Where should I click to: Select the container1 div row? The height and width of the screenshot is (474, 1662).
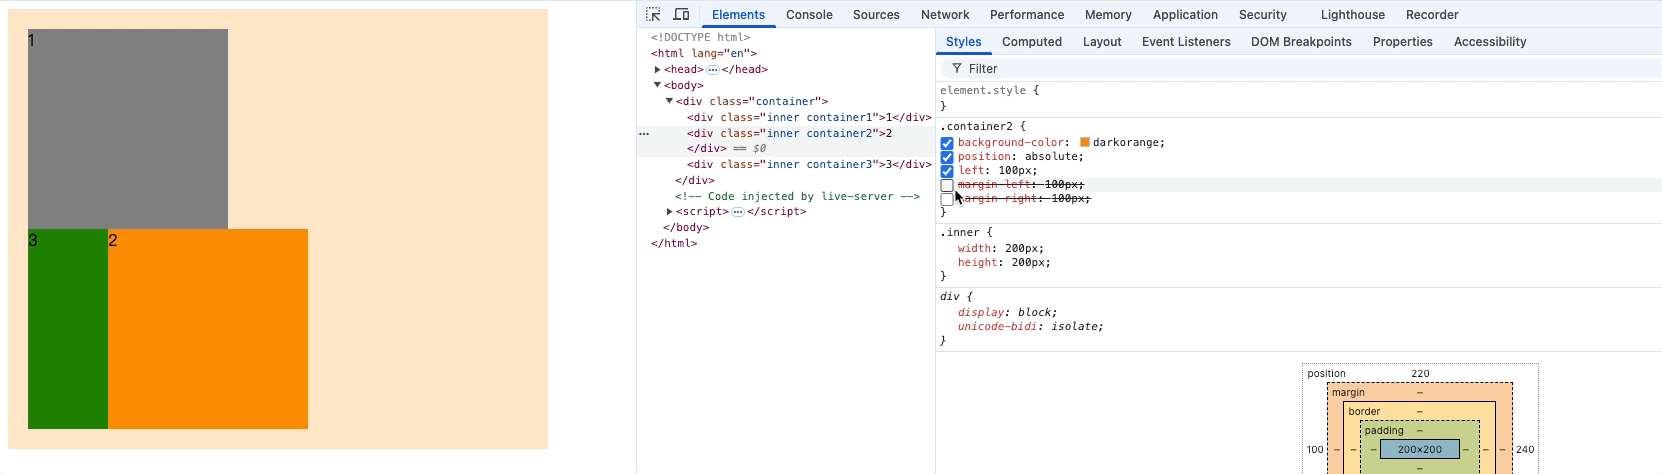coord(809,118)
